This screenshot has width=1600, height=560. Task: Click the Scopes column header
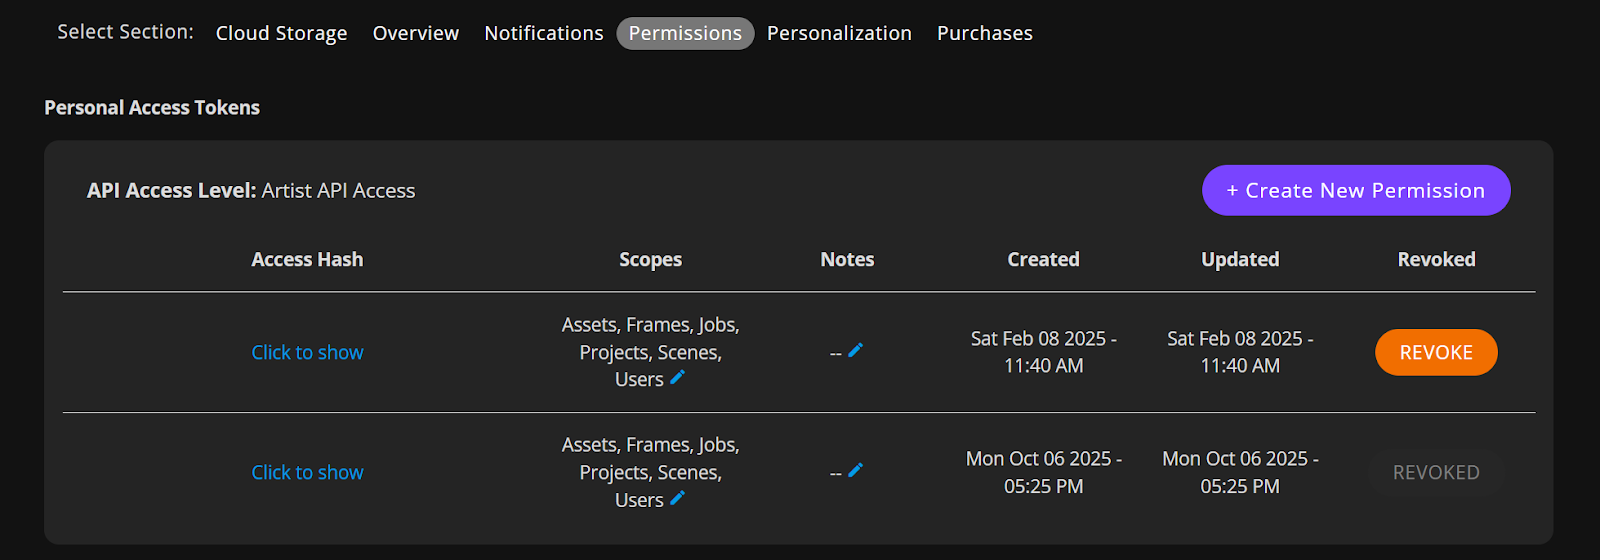(x=650, y=259)
